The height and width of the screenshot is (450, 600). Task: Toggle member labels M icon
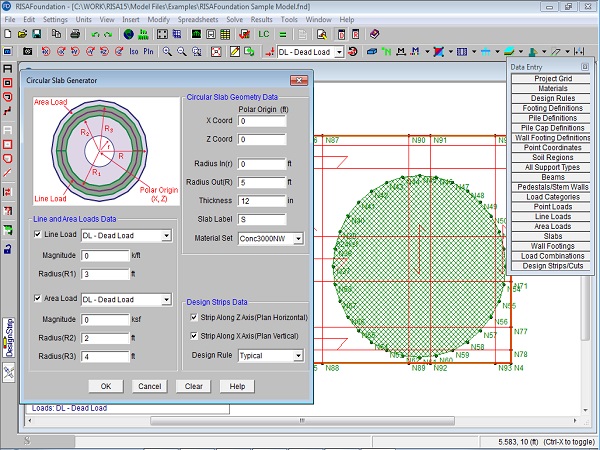[x=401, y=51]
